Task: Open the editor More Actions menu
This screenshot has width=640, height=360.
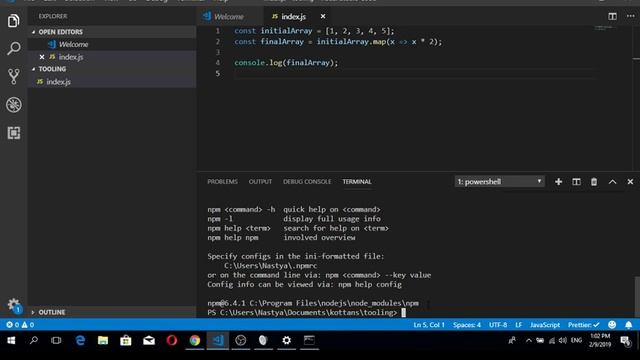Action: pyautogui.click(x=630, y=16)
